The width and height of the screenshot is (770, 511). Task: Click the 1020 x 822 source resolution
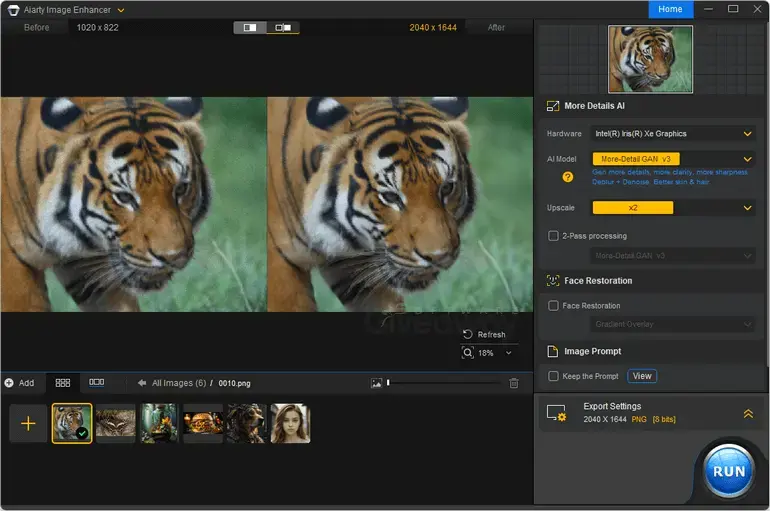[x=97, y=27]
